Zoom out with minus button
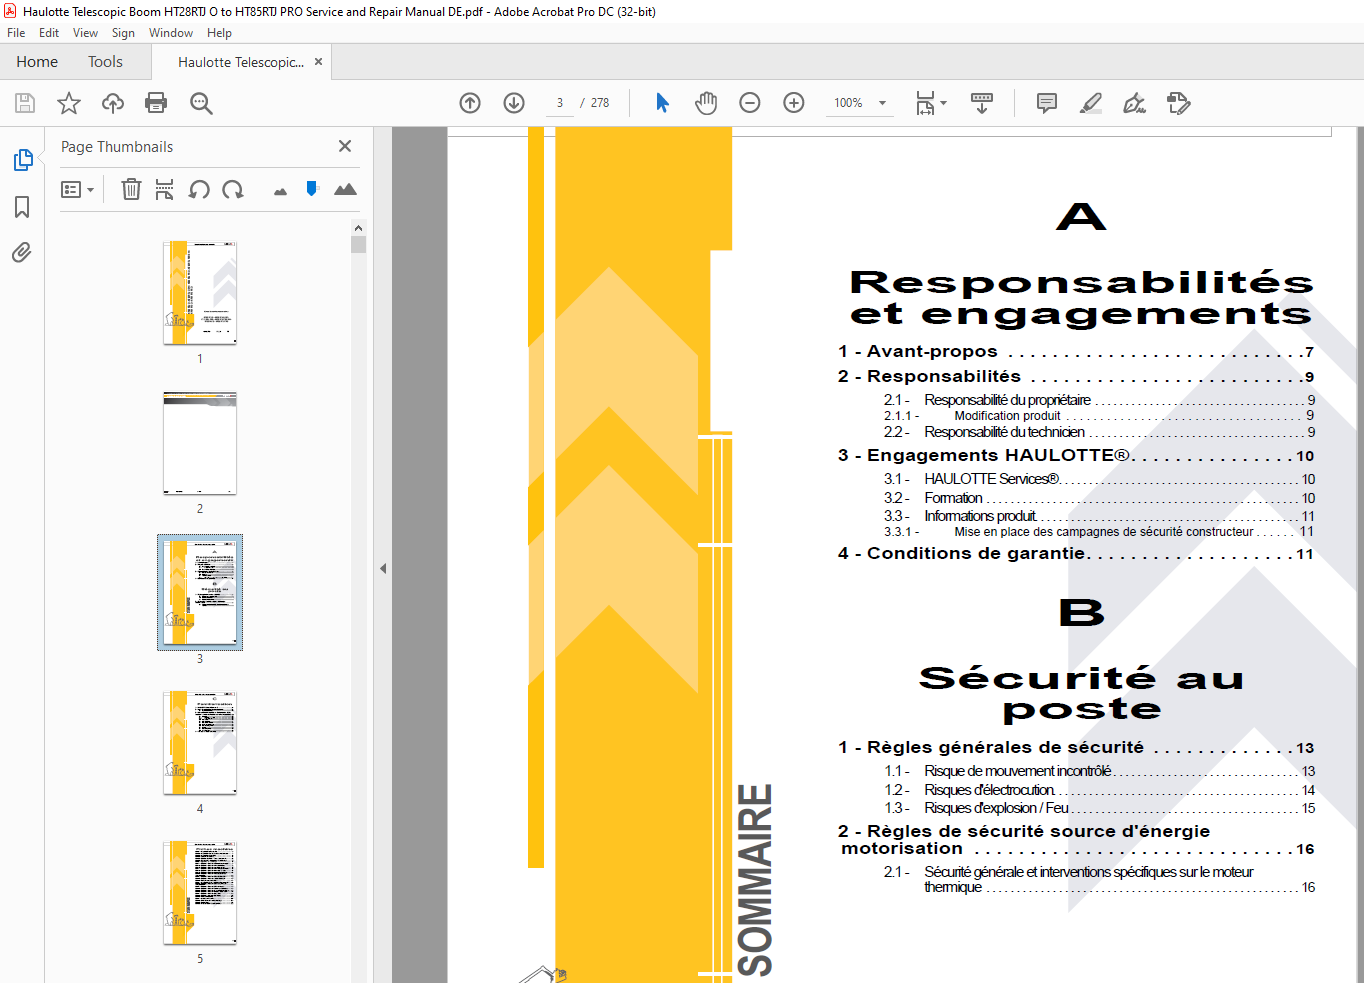The width and height of the screenshot is (1364, 983). (x=750, y=103)
